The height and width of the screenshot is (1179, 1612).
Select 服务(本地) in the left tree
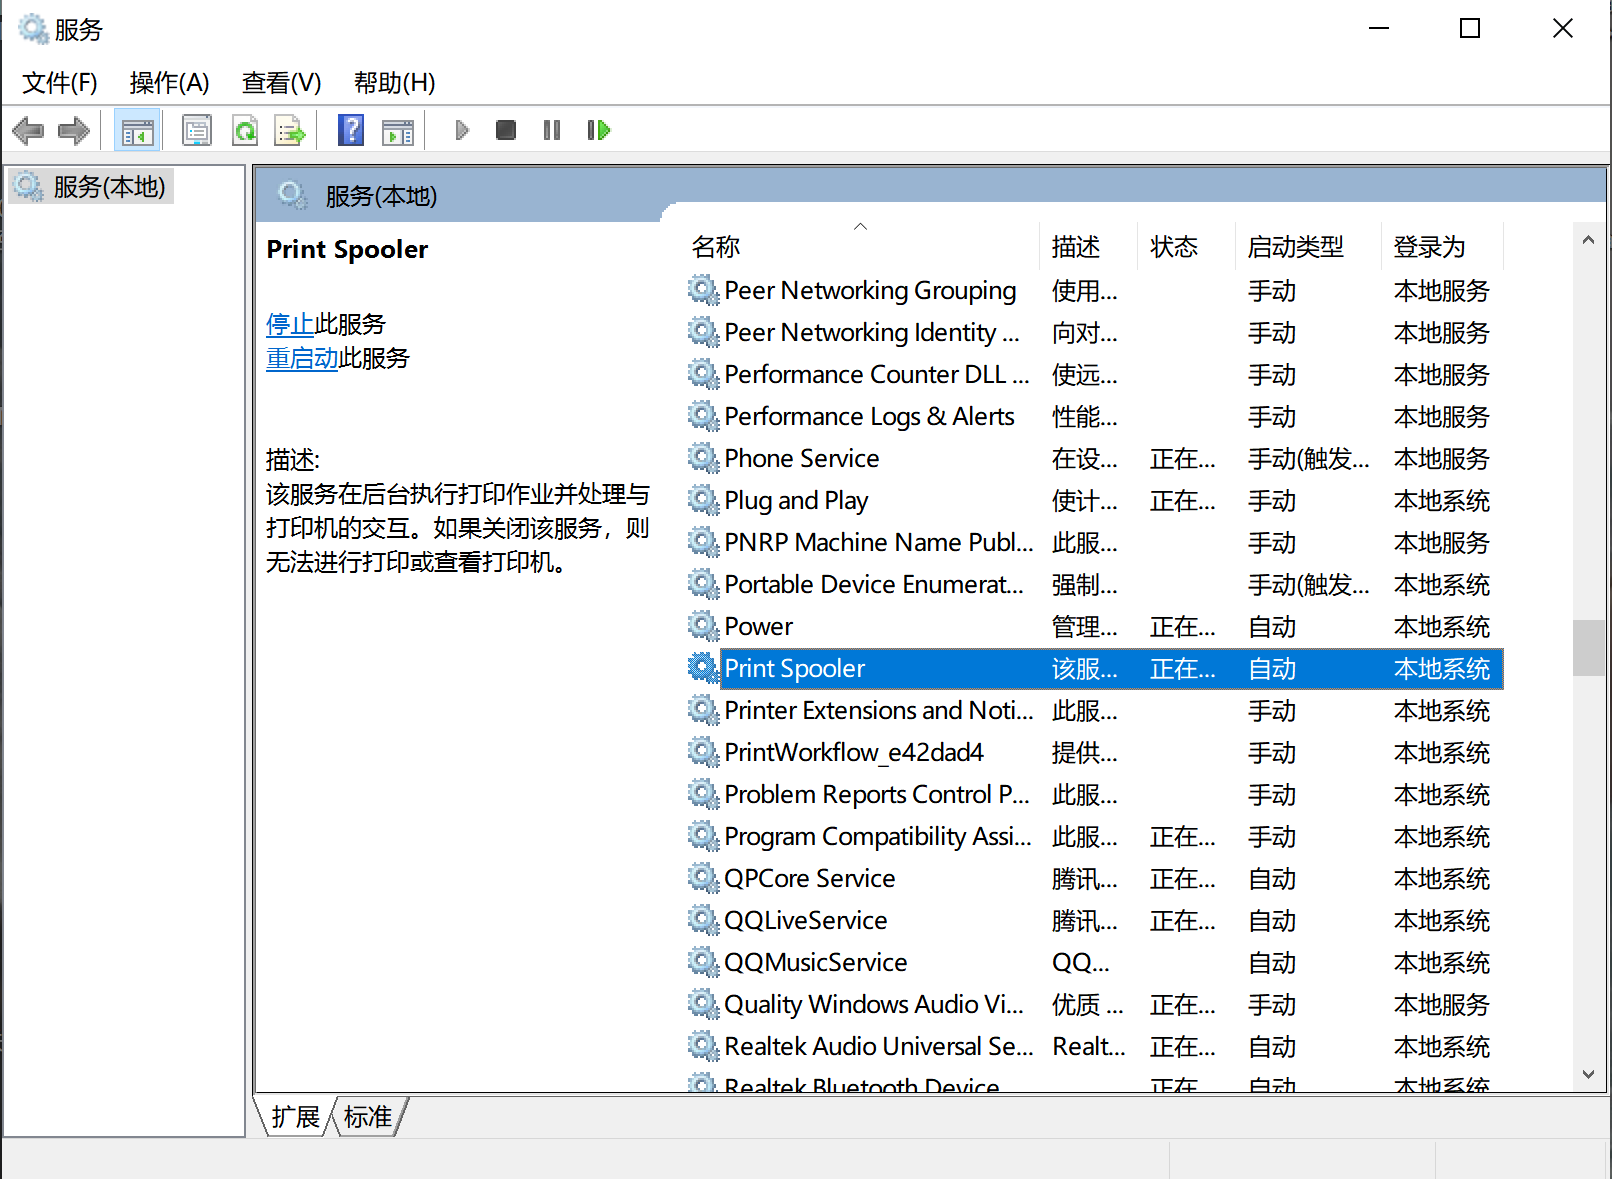coord(108,187)
